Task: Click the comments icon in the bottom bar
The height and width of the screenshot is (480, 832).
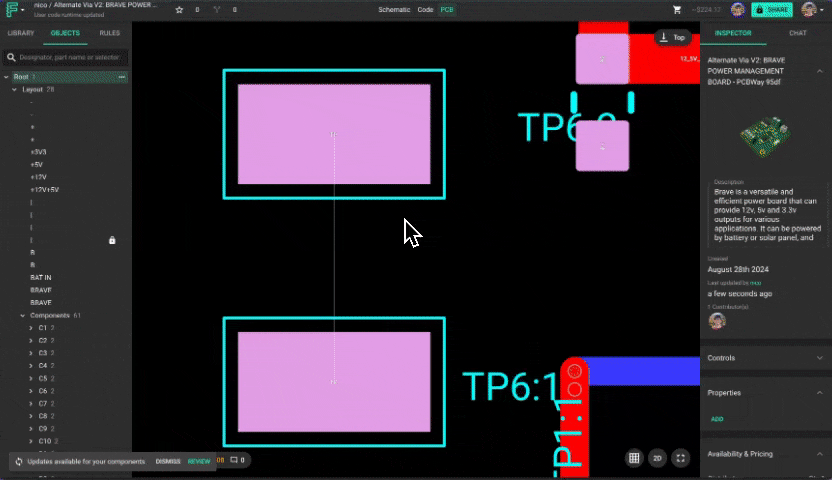Action: (x=234, y=460)
